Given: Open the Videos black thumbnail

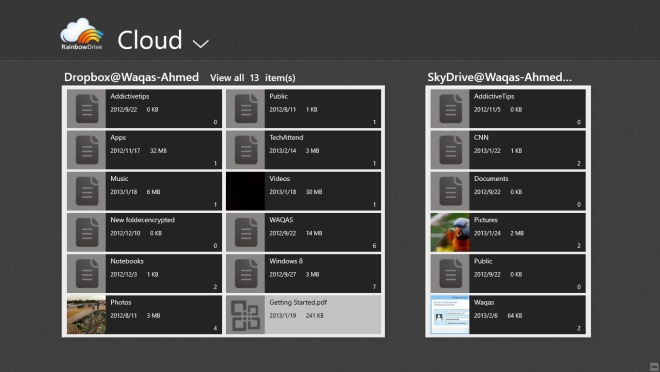Looking at the screenshot, I should [x=246, y=191].
